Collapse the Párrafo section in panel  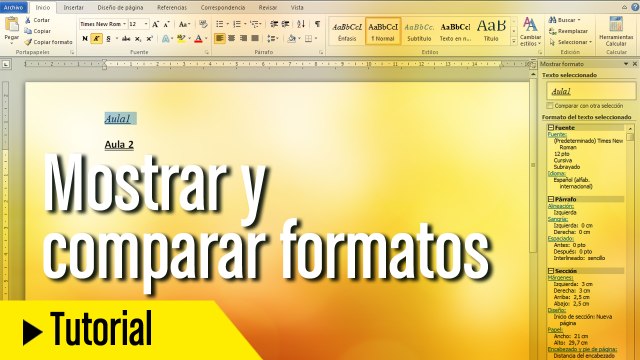[551, 199]
